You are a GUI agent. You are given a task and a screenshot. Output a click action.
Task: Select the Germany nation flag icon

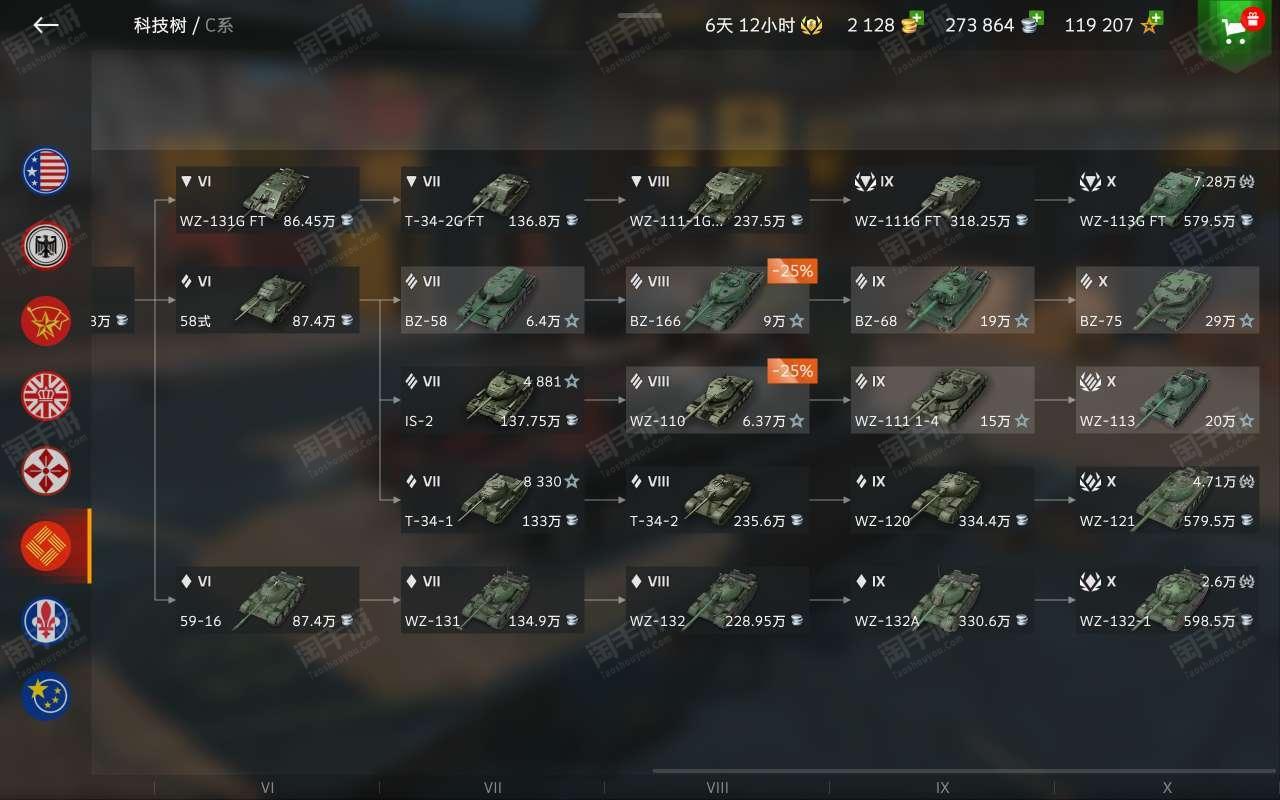[46, 246]
